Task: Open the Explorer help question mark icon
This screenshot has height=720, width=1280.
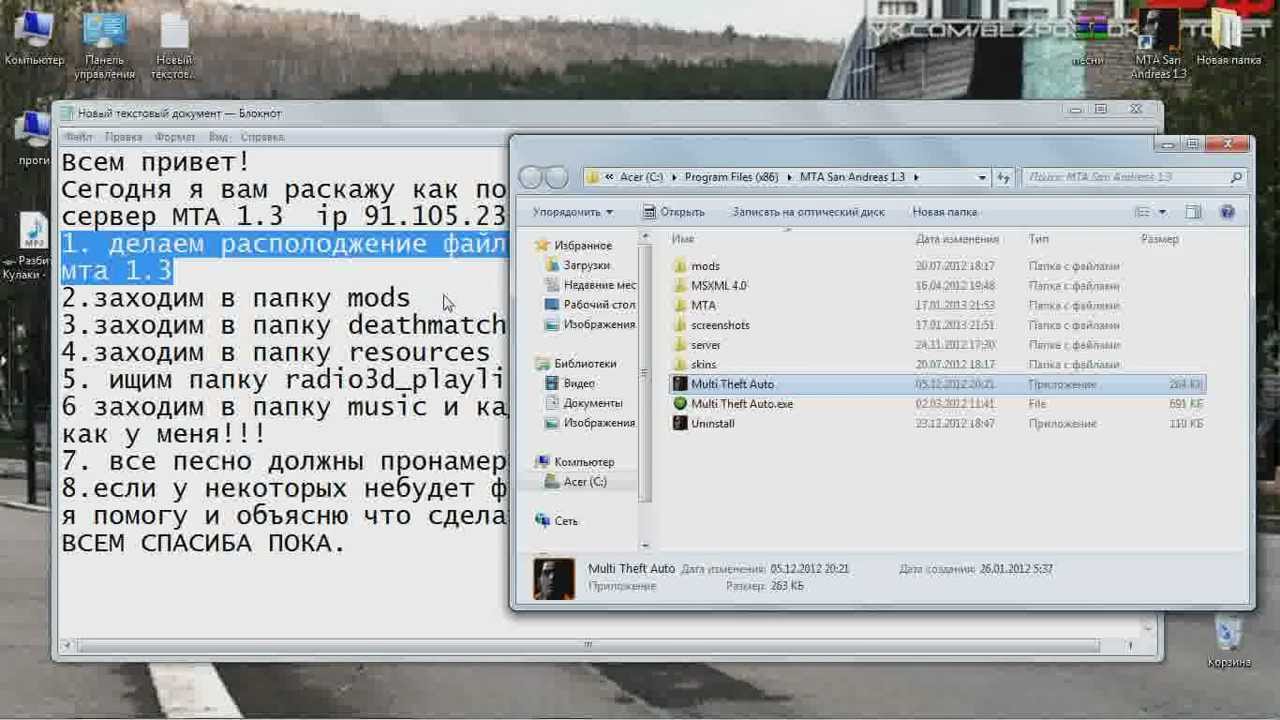Action: click(x=1227, y=212)
